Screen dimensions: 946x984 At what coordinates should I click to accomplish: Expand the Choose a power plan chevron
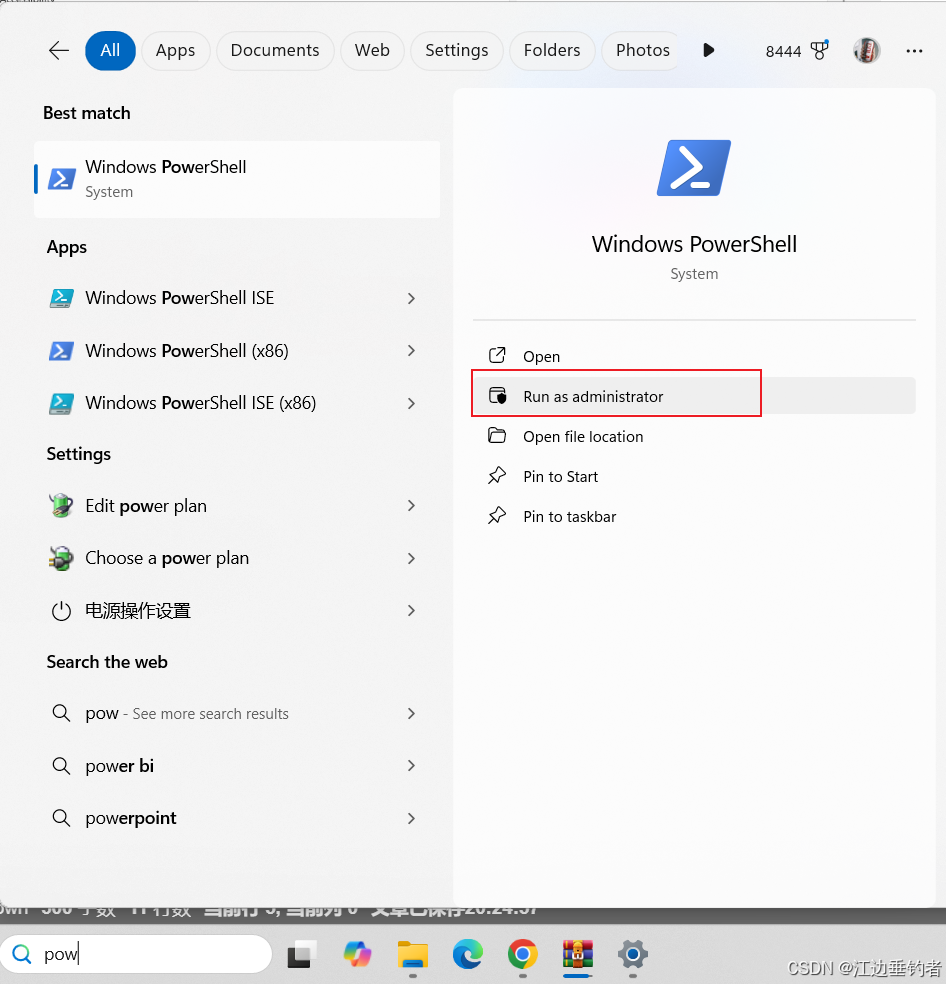(x=411, y=558)
